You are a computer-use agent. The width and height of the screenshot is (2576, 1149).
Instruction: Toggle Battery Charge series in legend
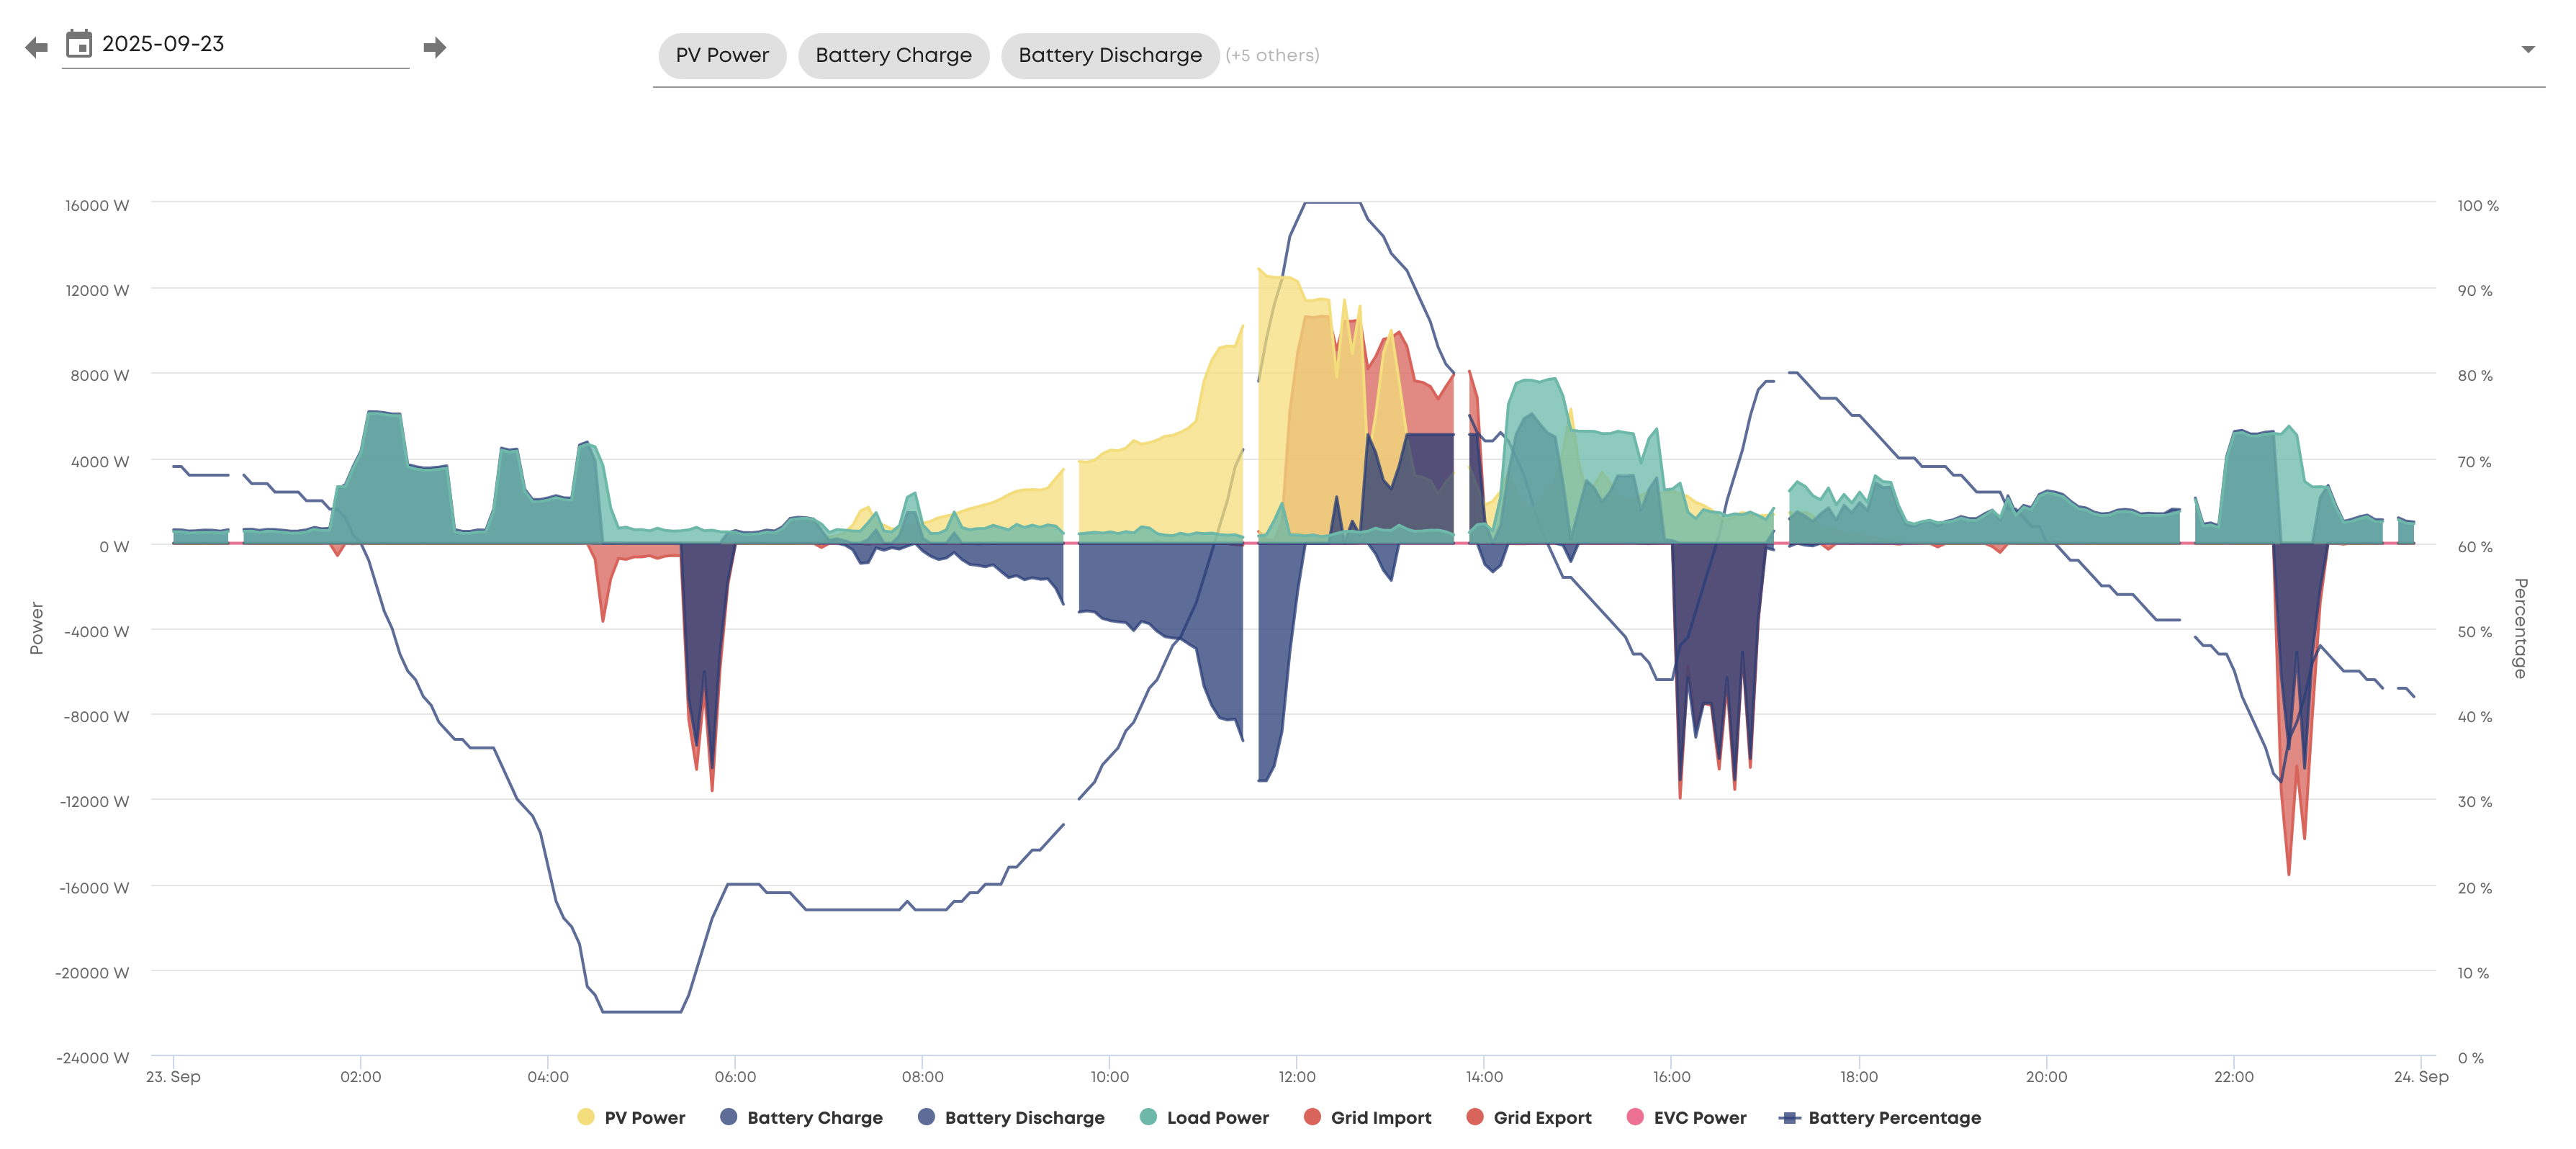pyautogui.click(x=802, y=1117)
